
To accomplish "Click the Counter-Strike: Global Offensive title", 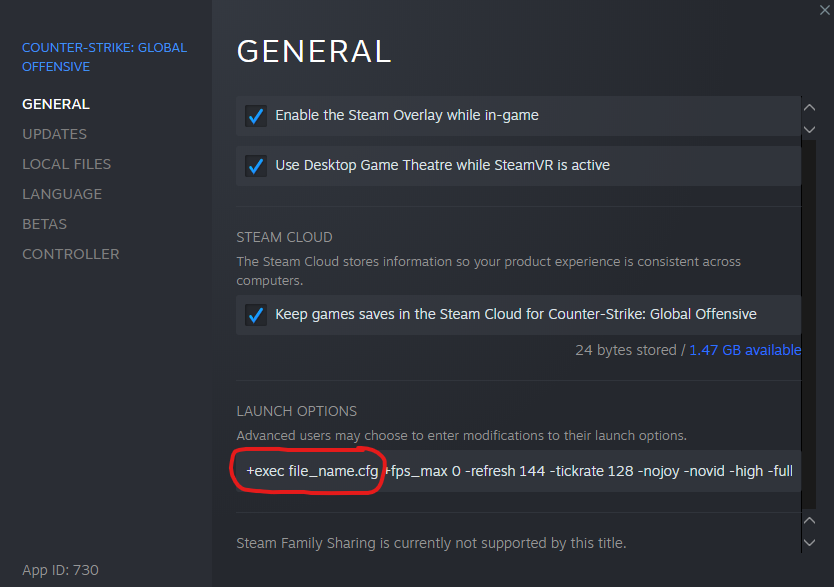I will pos(104,57).
